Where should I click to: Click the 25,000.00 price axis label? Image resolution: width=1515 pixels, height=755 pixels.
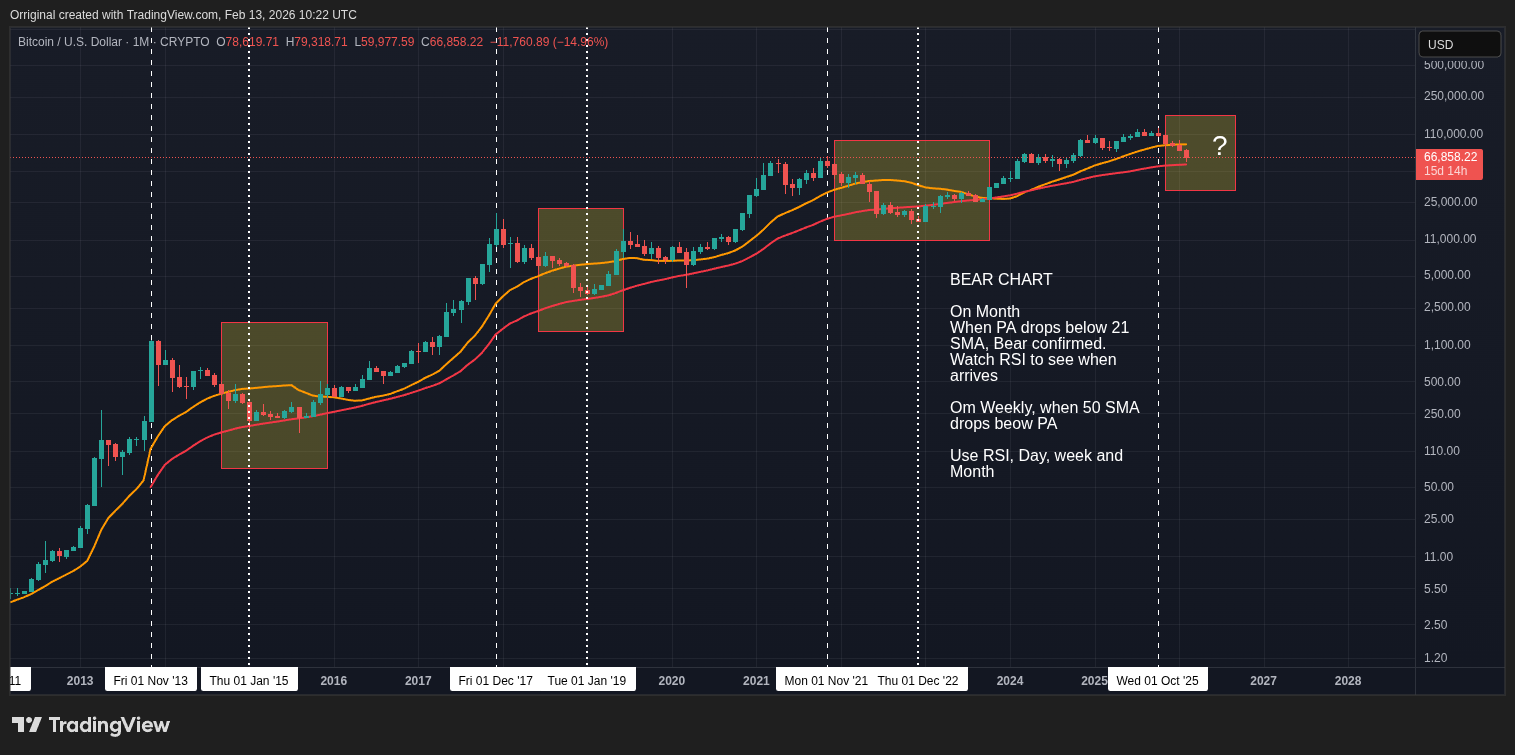[1451, 202]
